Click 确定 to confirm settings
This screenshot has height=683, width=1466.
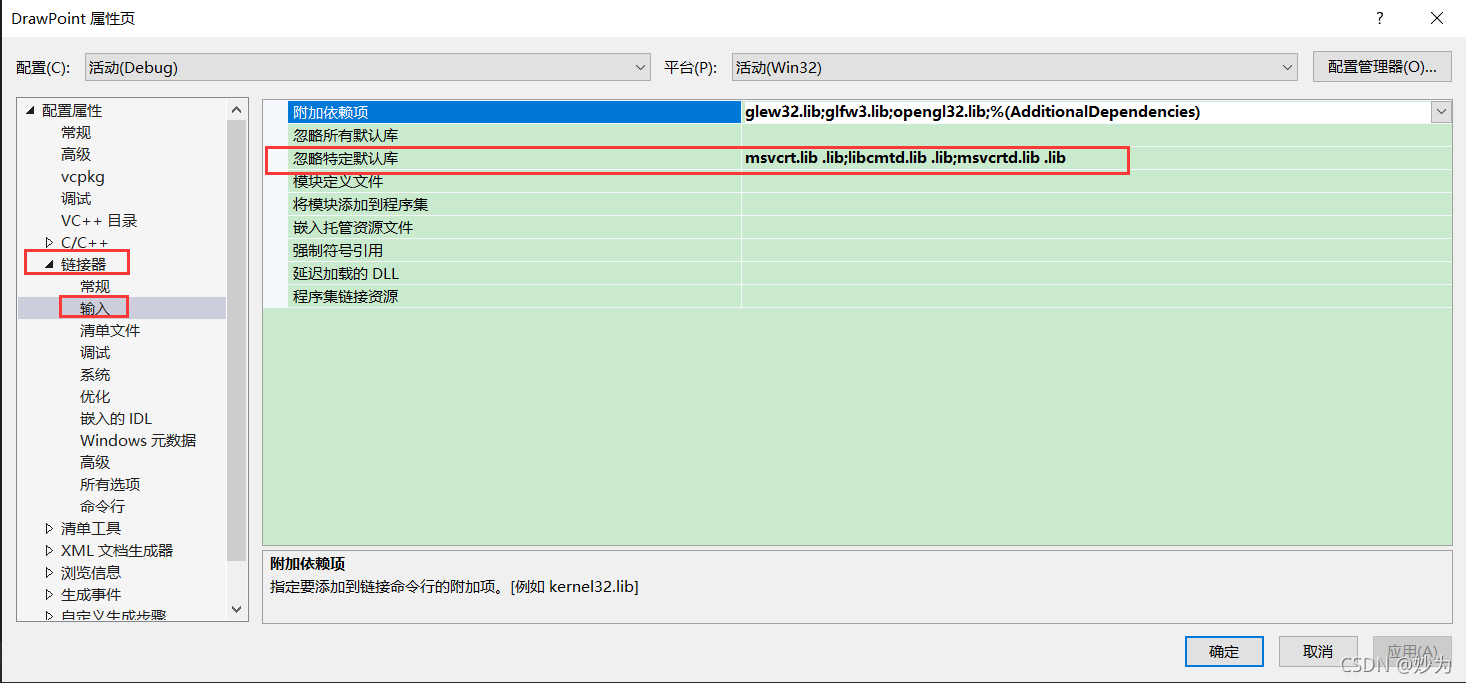click(x=1224, y=651)
